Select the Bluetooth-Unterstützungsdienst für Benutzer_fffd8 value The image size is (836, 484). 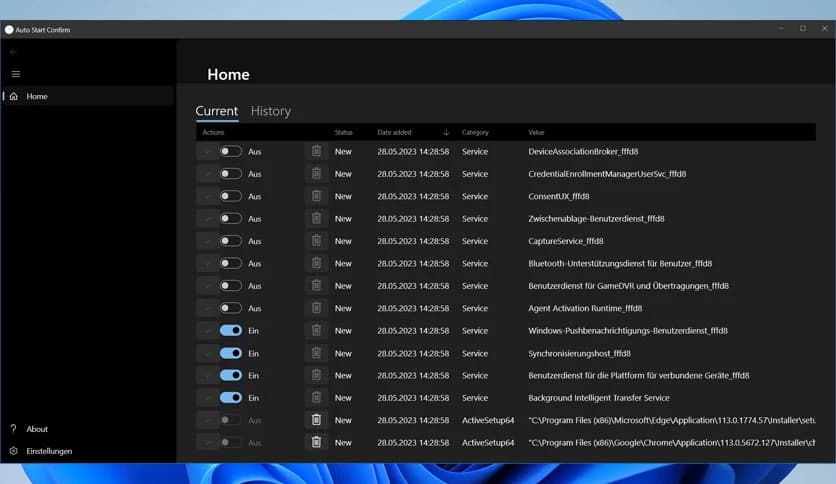[x=620, y=263]
